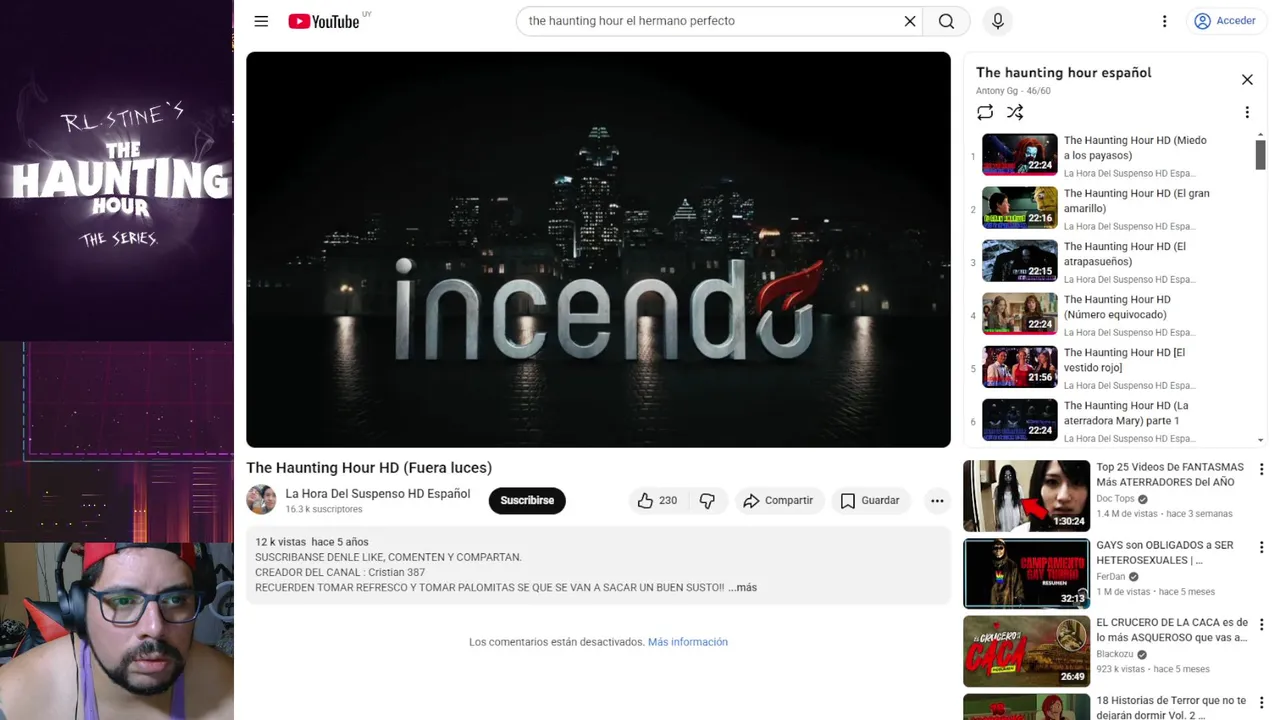Open Doc Tops channel name

click(x=1115, y=499)
